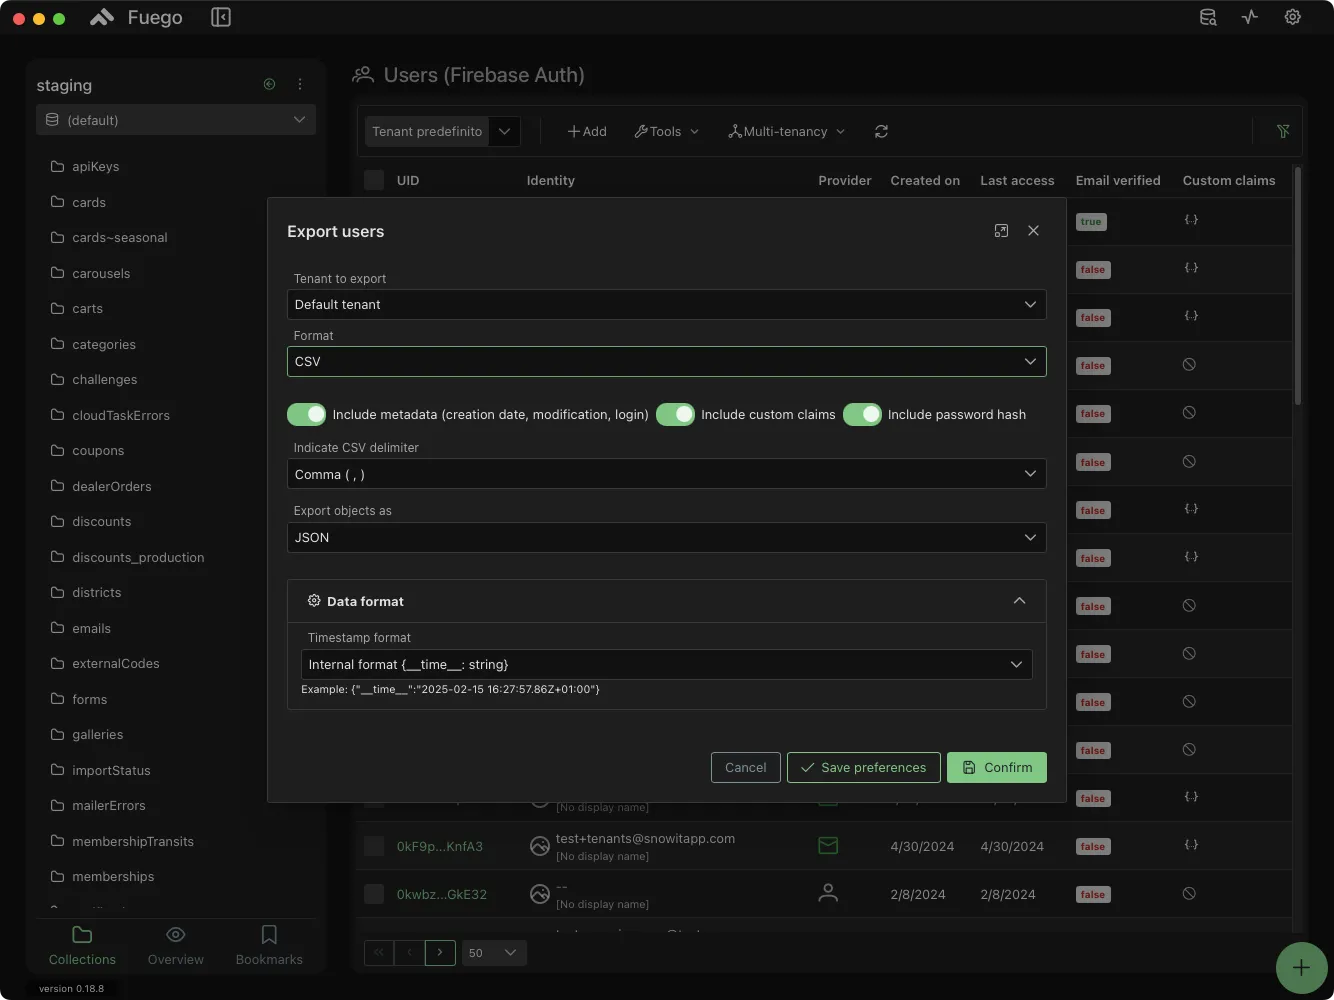
Task: Open settings via the gear icon
Action: 1292,17
